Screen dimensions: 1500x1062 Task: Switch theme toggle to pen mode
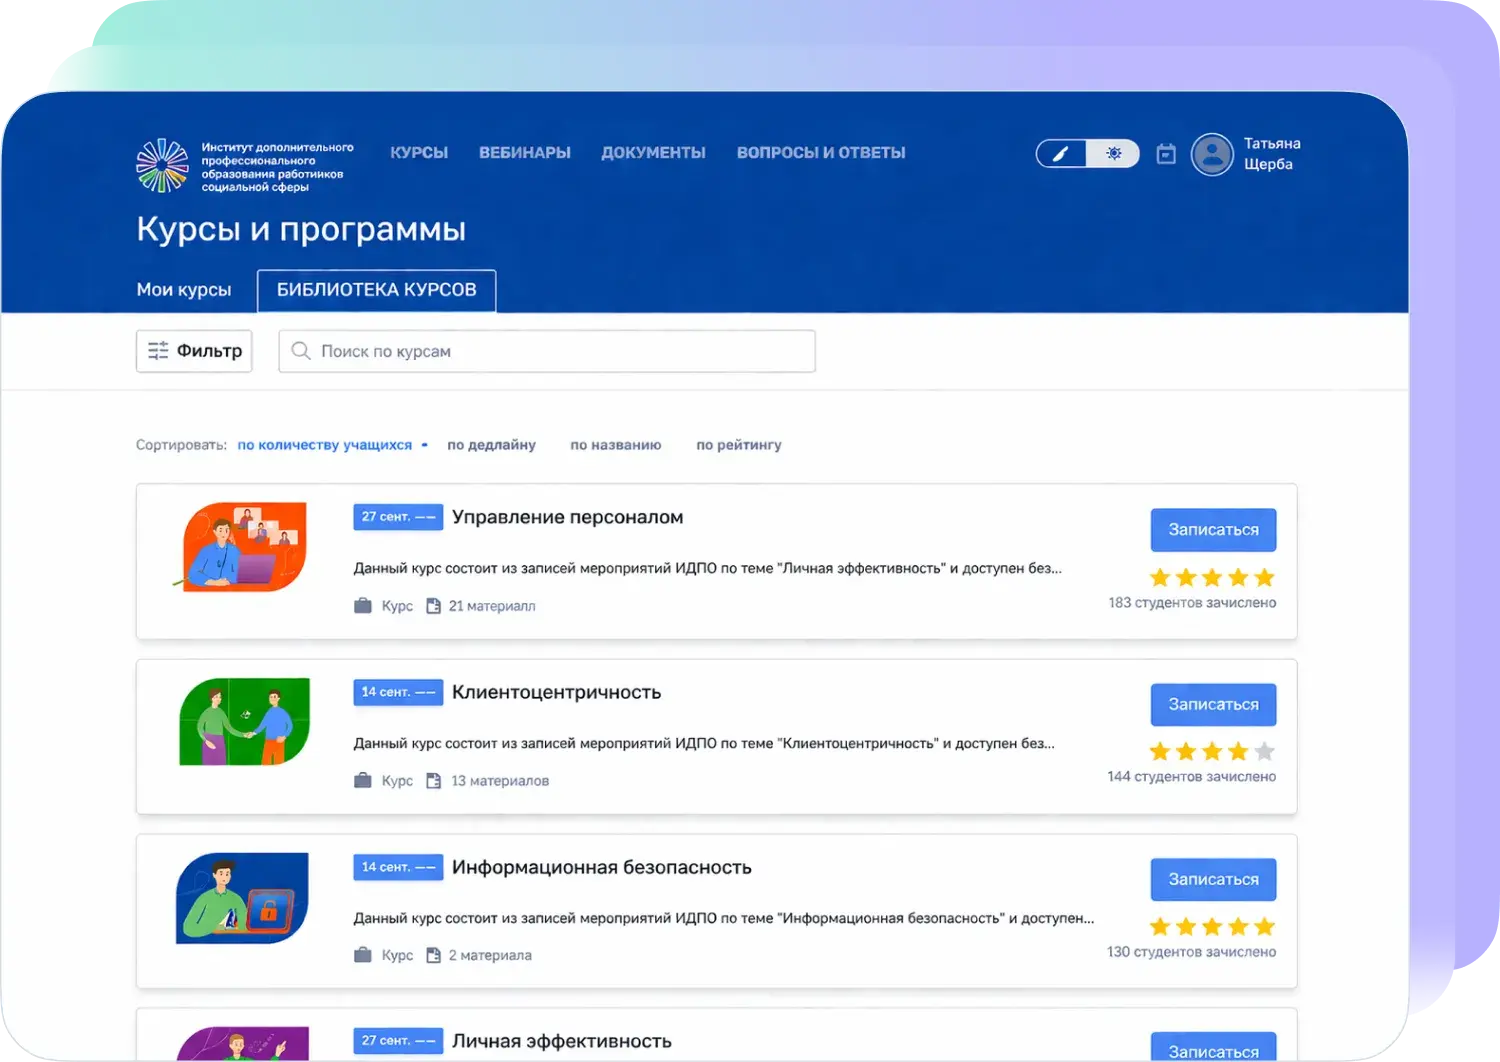click(1061, 154)
